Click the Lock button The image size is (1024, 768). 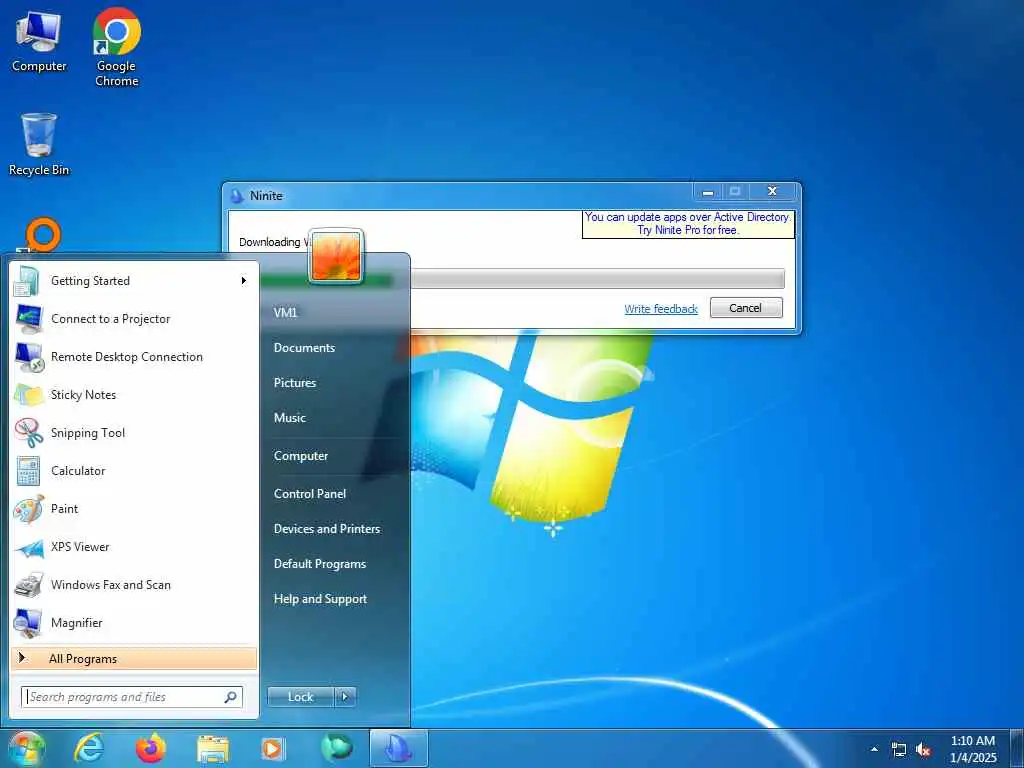[x=300, y=697]
